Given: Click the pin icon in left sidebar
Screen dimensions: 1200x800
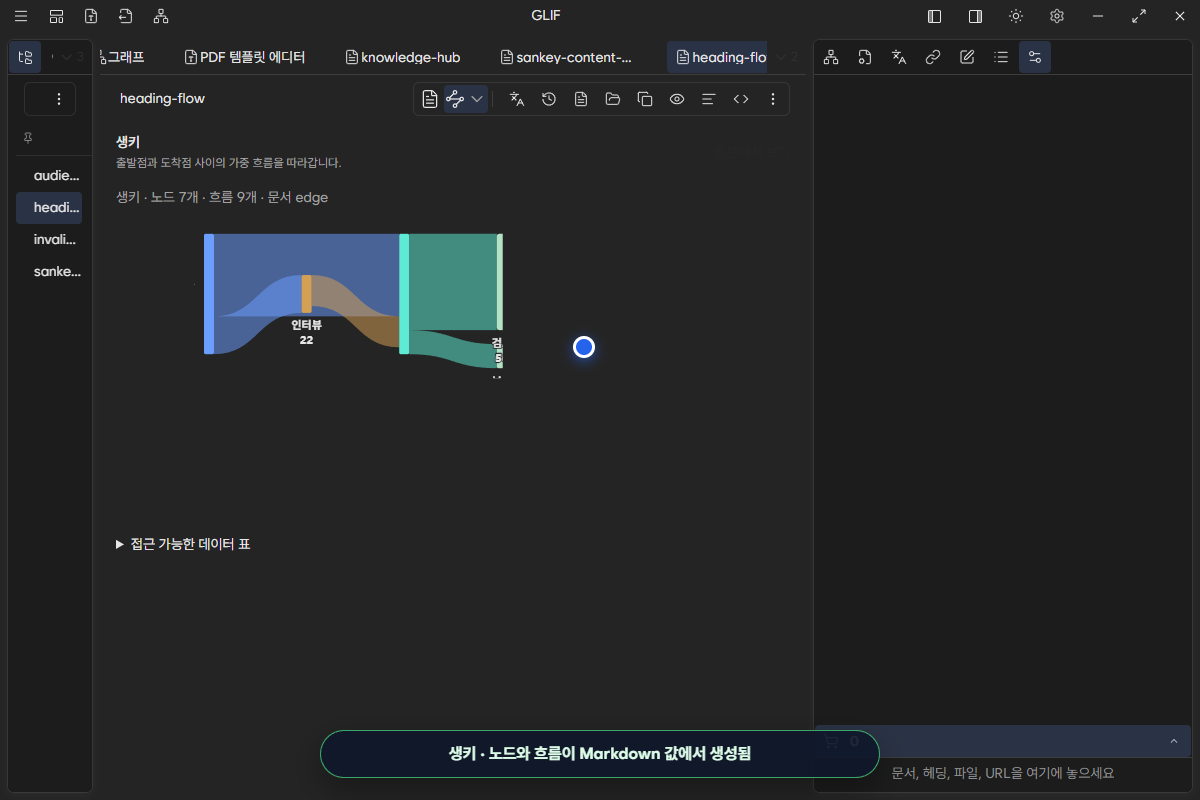Looking at the screenshot, I should 28,138.
